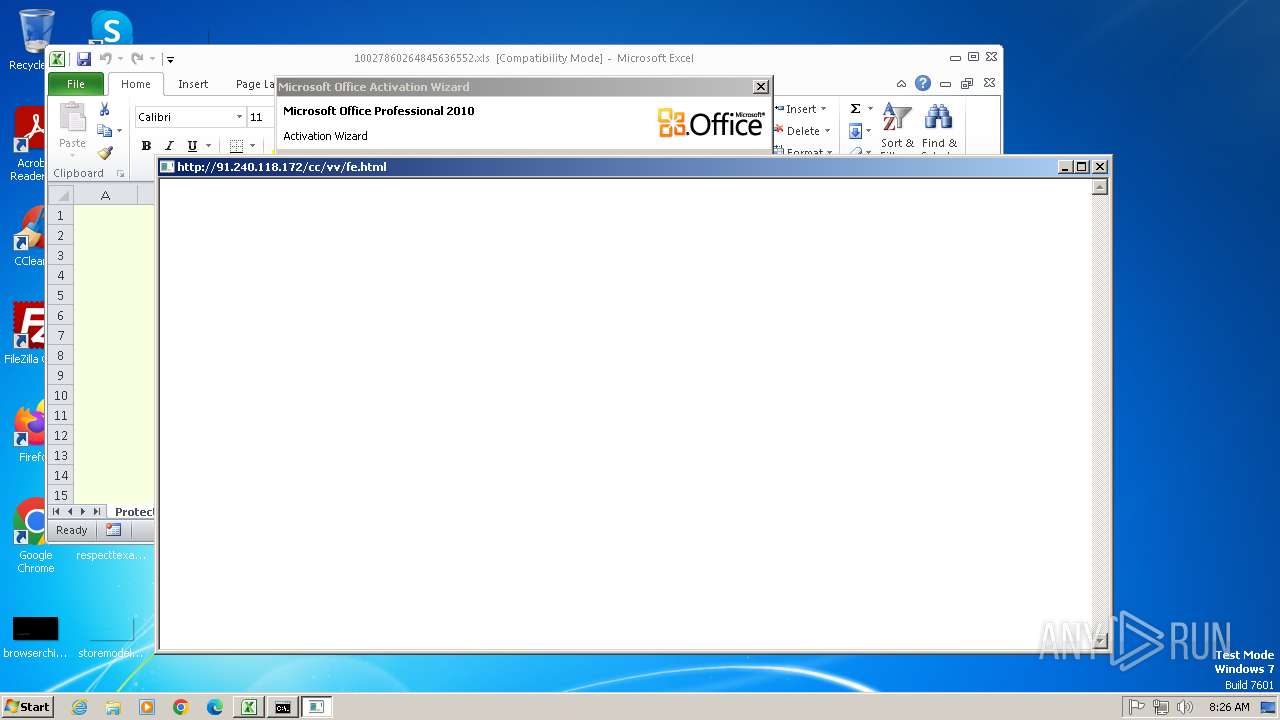Click the Undo arrow in Excel's title bar
The image size is (1280, 720).
pyautogui.click(x=105, y=59)
